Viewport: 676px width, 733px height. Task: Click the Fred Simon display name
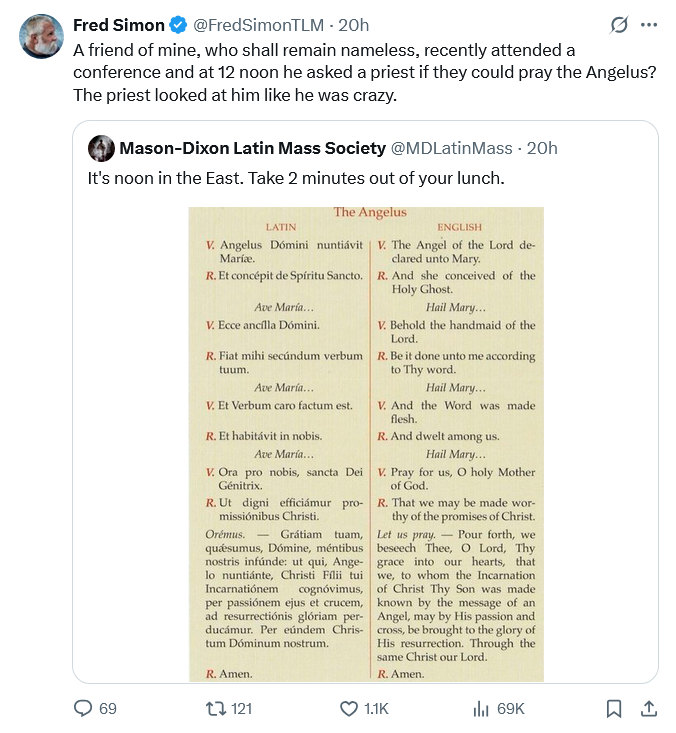(119, 25)
